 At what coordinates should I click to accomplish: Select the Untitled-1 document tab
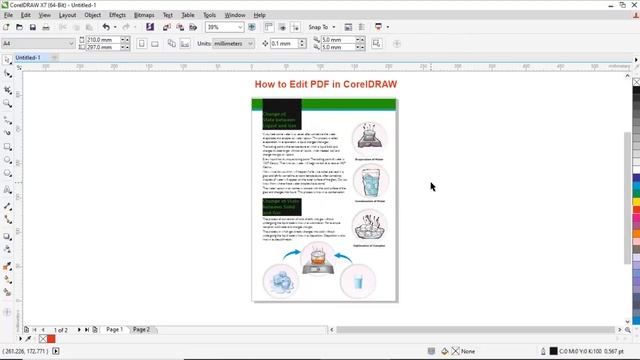point(28,58)
